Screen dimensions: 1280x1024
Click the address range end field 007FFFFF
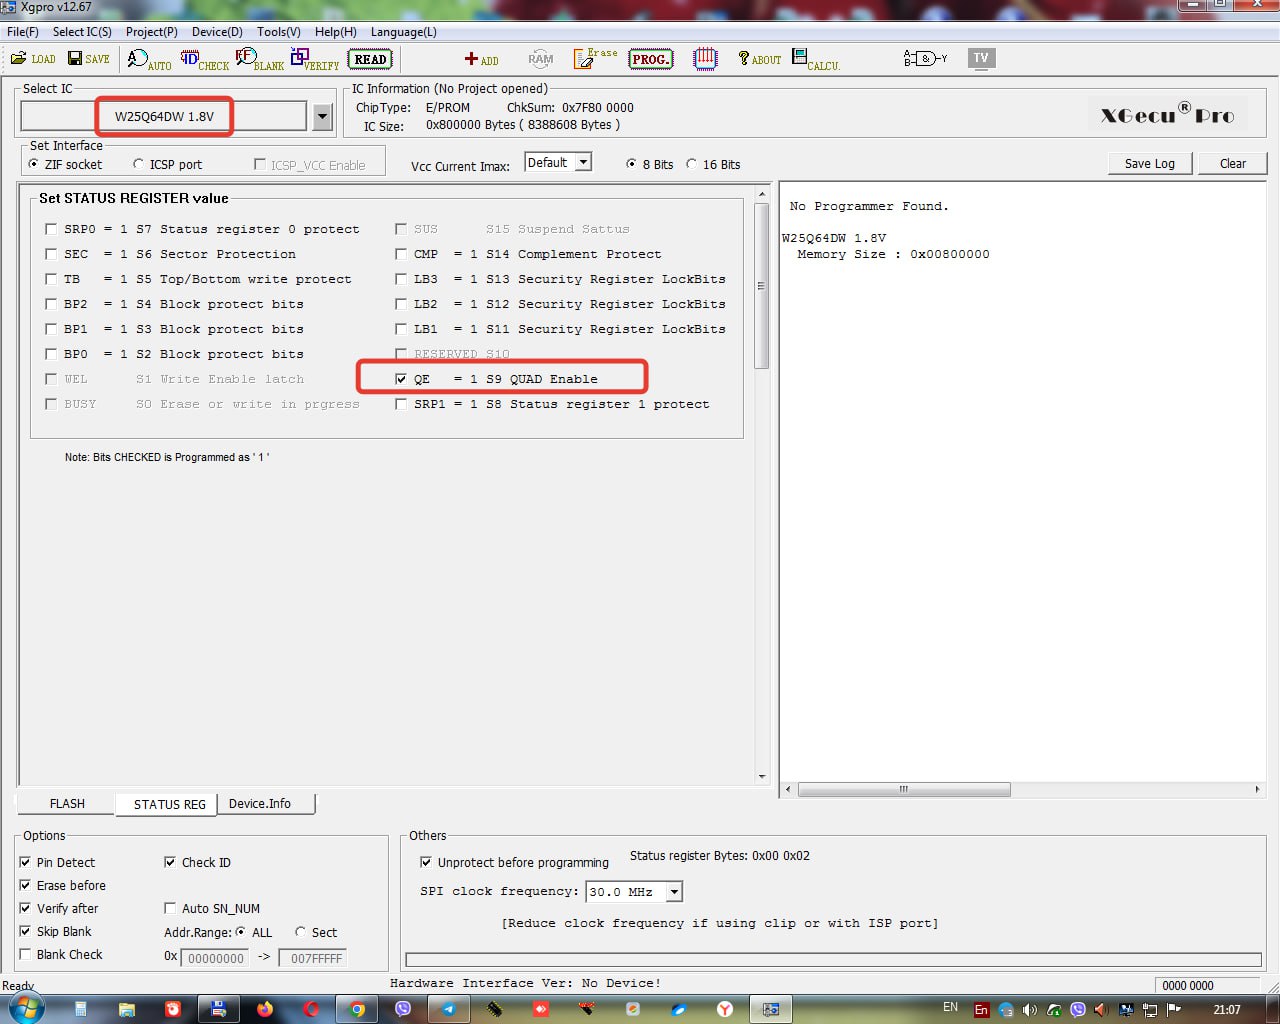point(313,958)
